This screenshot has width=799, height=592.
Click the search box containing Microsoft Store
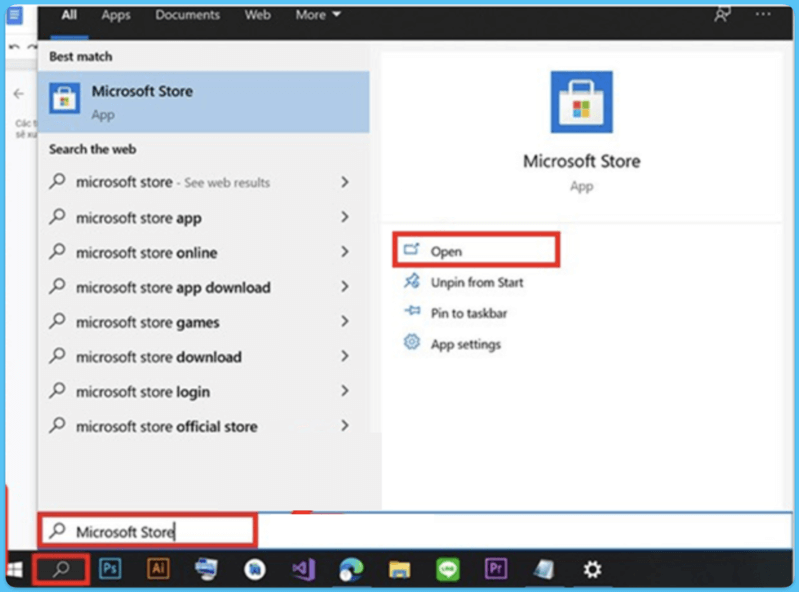[x=148, y=532]
